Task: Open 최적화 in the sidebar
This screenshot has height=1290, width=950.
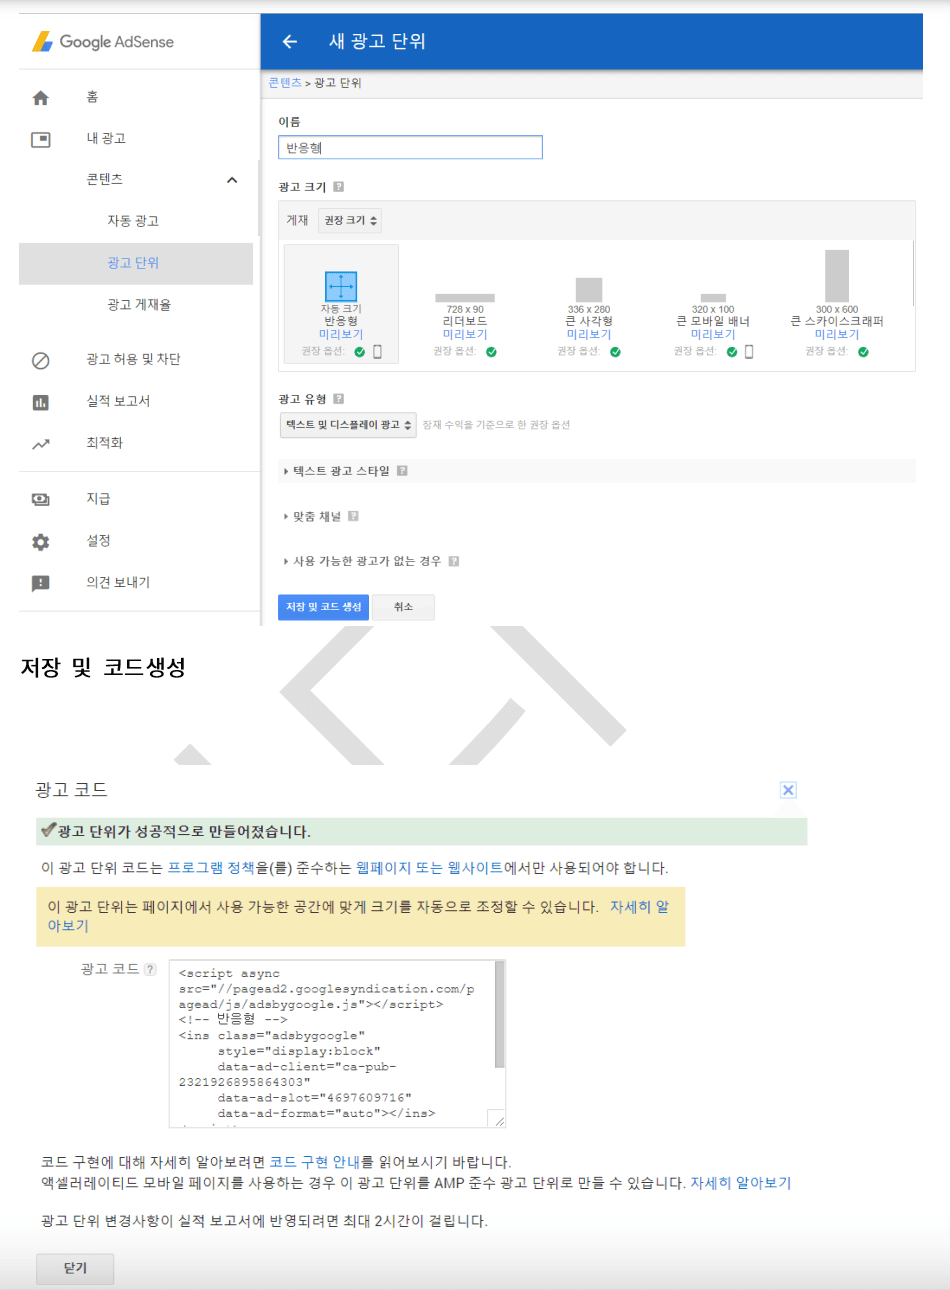Action: pyautogui.click(x=104, y=443)
